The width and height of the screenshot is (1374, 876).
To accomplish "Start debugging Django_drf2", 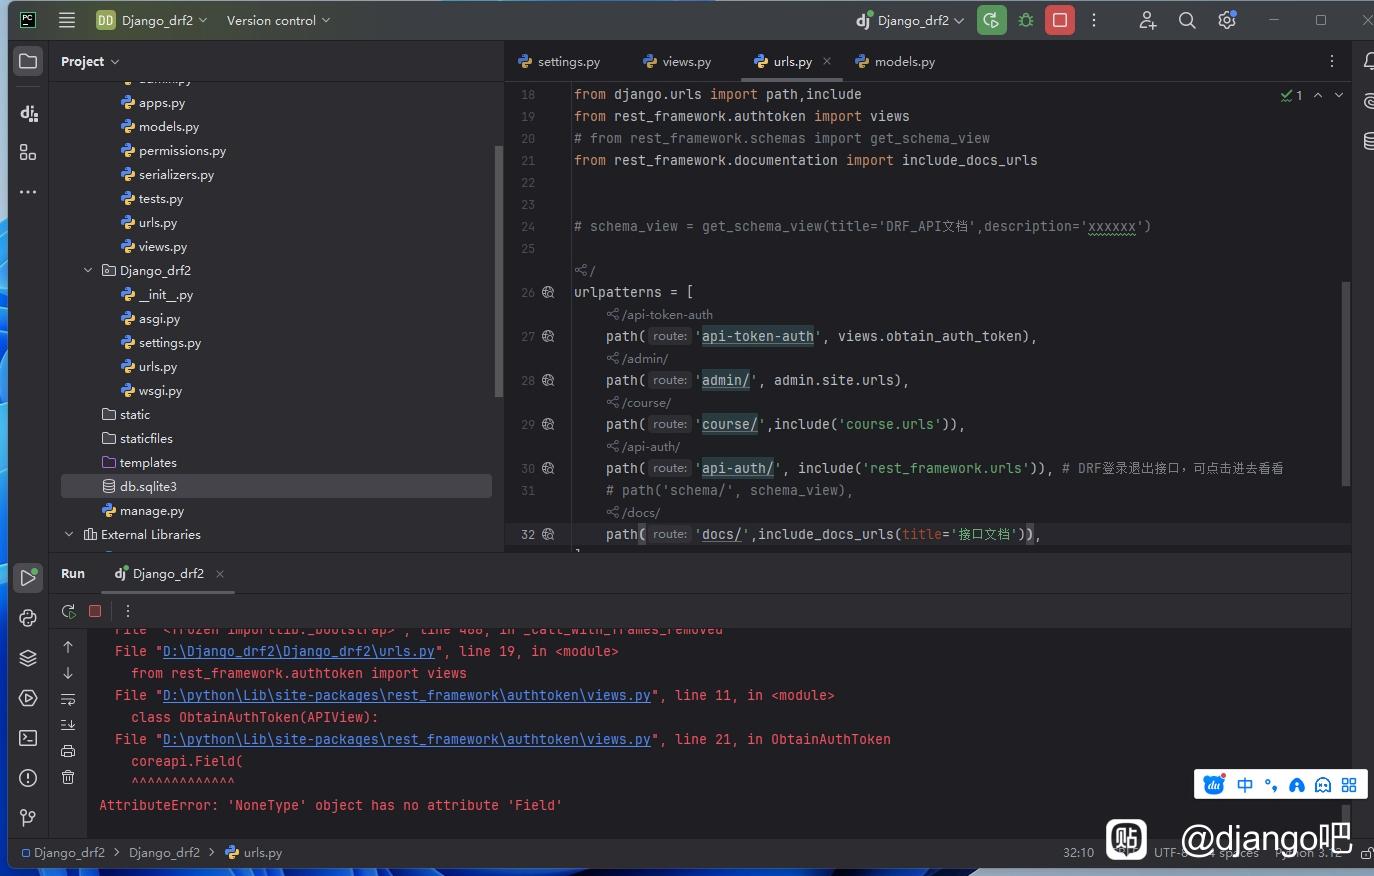I will tap(1026, 20).
